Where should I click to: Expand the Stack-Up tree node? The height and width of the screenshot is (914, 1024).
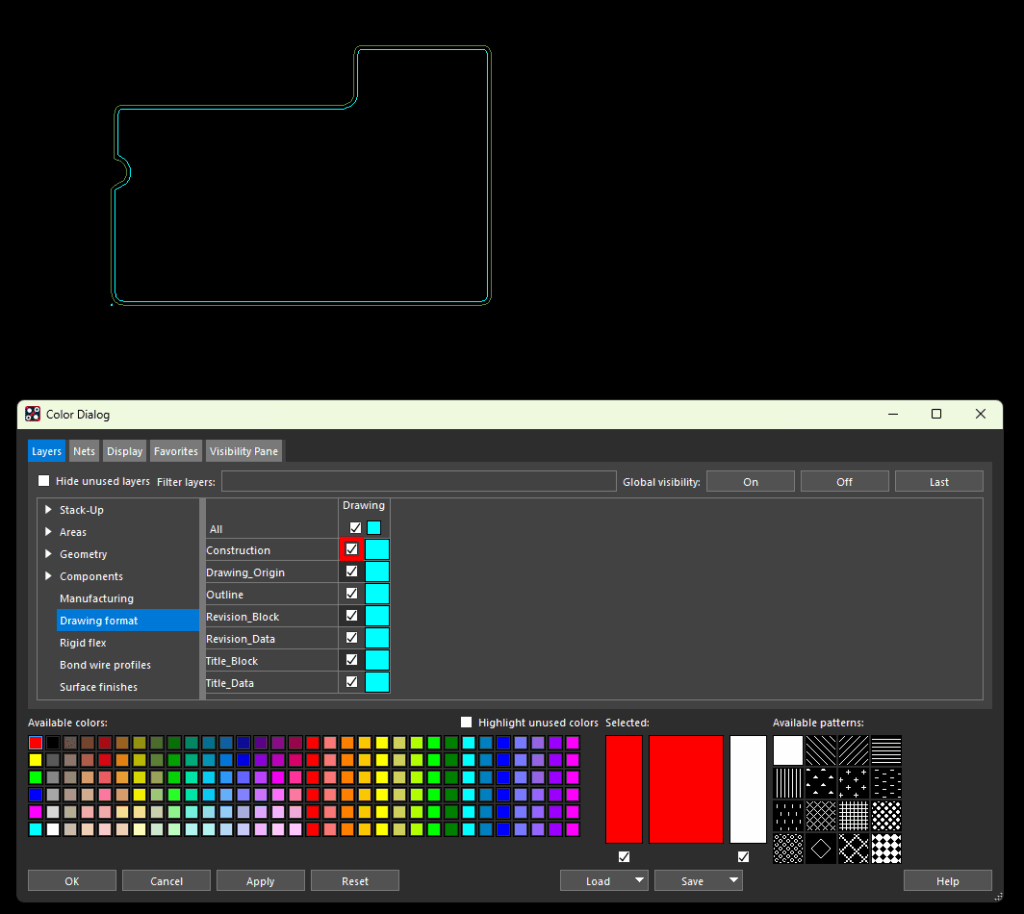pos(48,509)
